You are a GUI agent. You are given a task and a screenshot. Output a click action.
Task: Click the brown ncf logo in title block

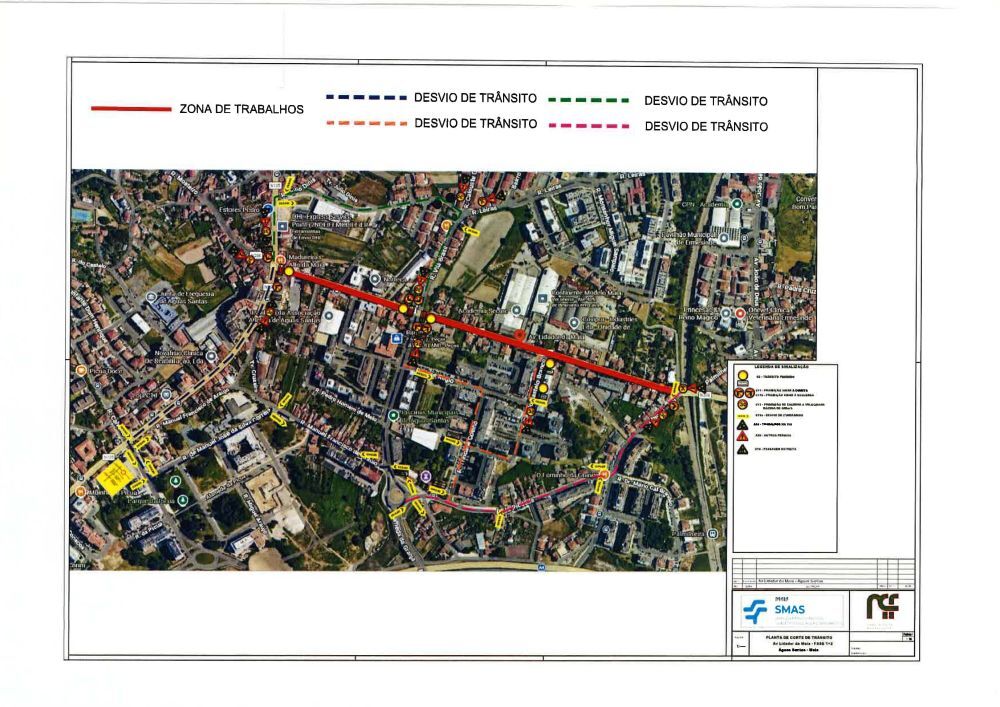click(x=883, y=607)
